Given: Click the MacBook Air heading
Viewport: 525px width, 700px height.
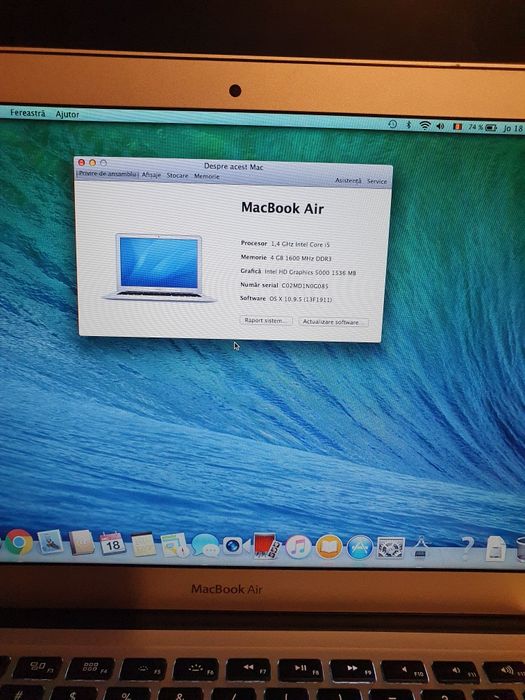Looking at the screenshot, I should coord(282,208).
